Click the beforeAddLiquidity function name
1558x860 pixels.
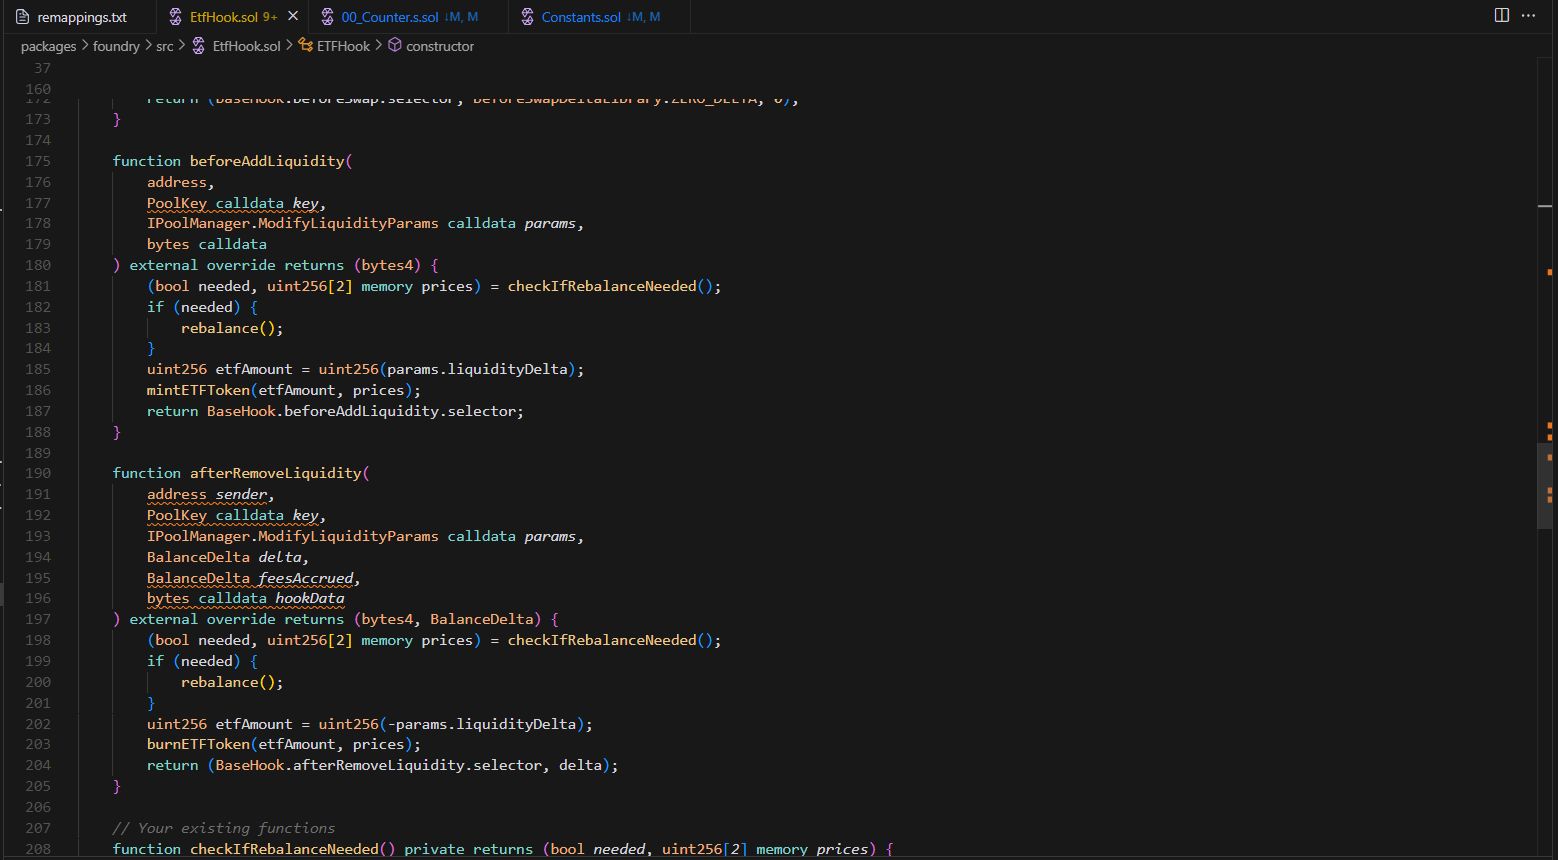tap(267, 161)
